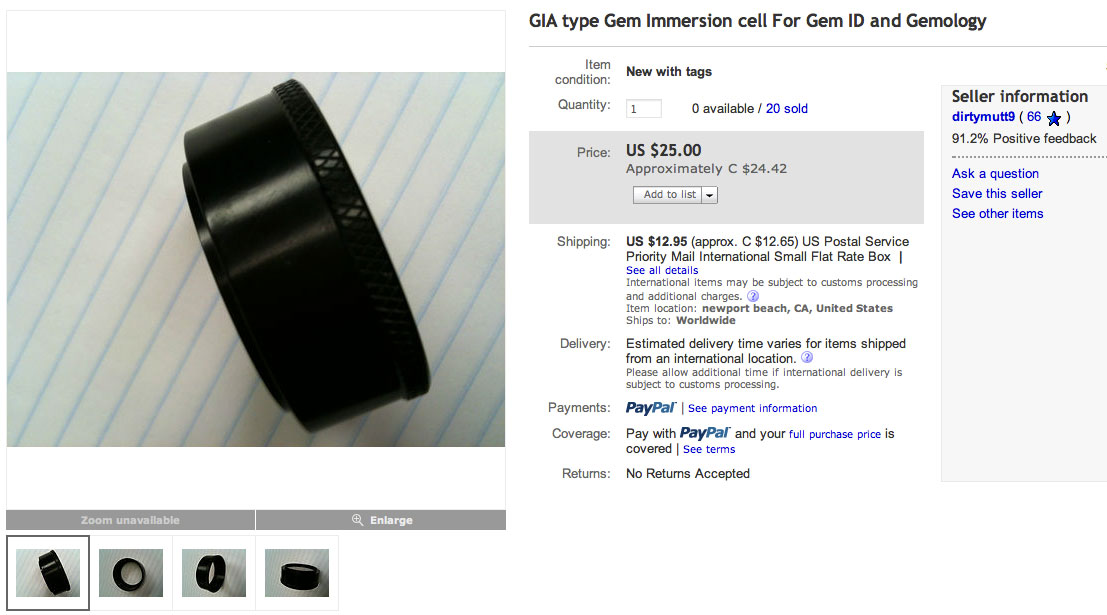
Task: Select the third product thumbnail
Action: 214,573
